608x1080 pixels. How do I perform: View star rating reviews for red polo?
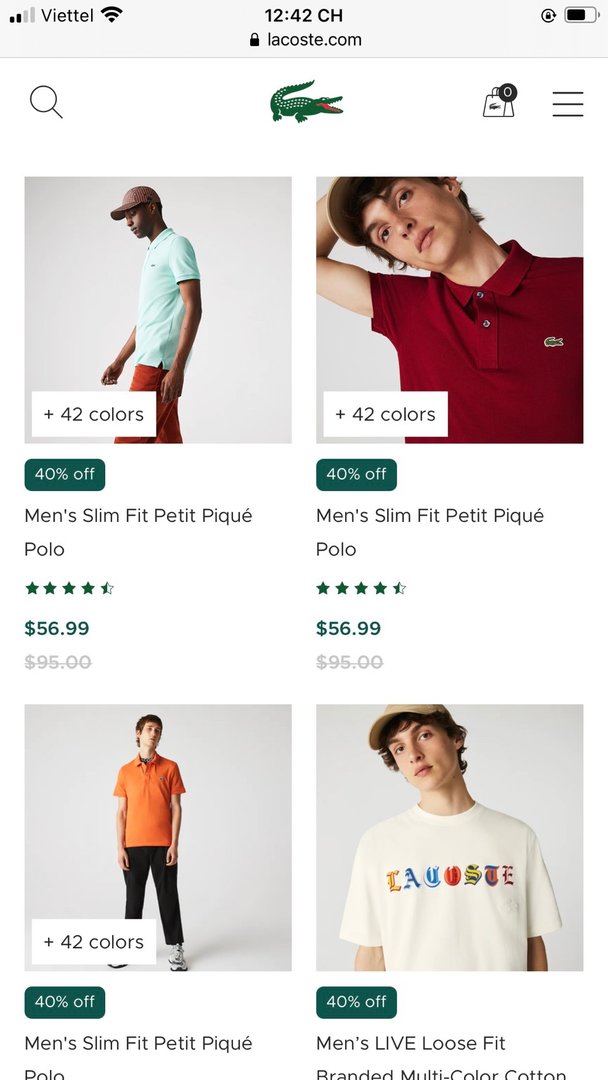[x=361, y=588]
